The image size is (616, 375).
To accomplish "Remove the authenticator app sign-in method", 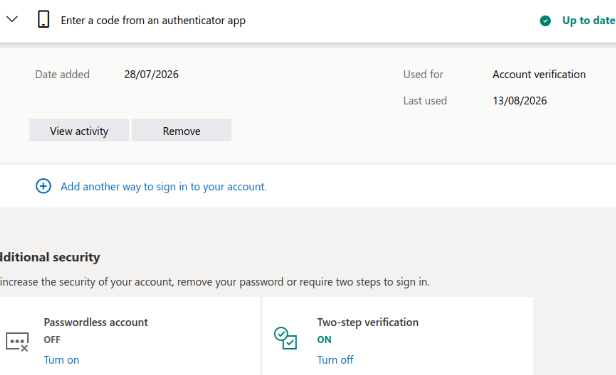I will pyautogui.click(x=182, y=130).
